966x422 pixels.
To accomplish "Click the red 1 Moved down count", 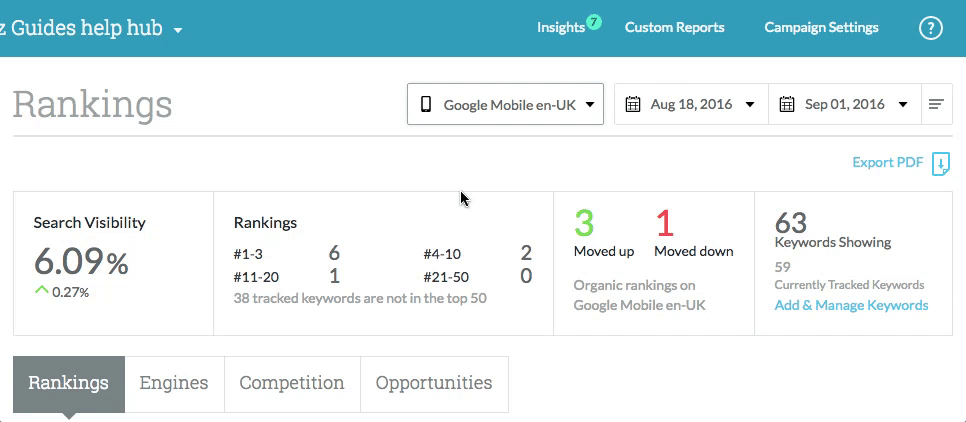I will 665,224.
